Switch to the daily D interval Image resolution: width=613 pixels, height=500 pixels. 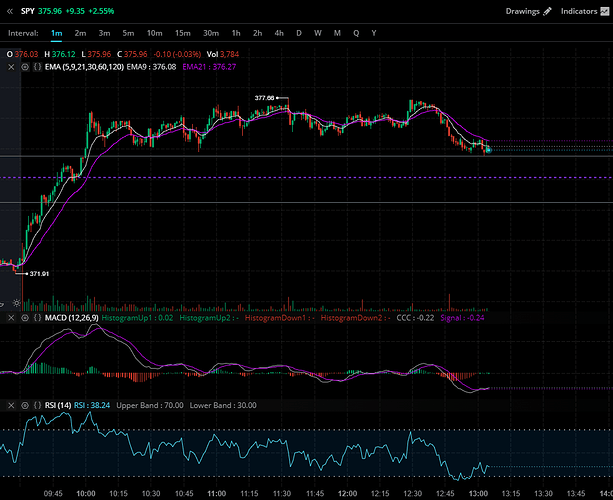click(x=299, y=33)
